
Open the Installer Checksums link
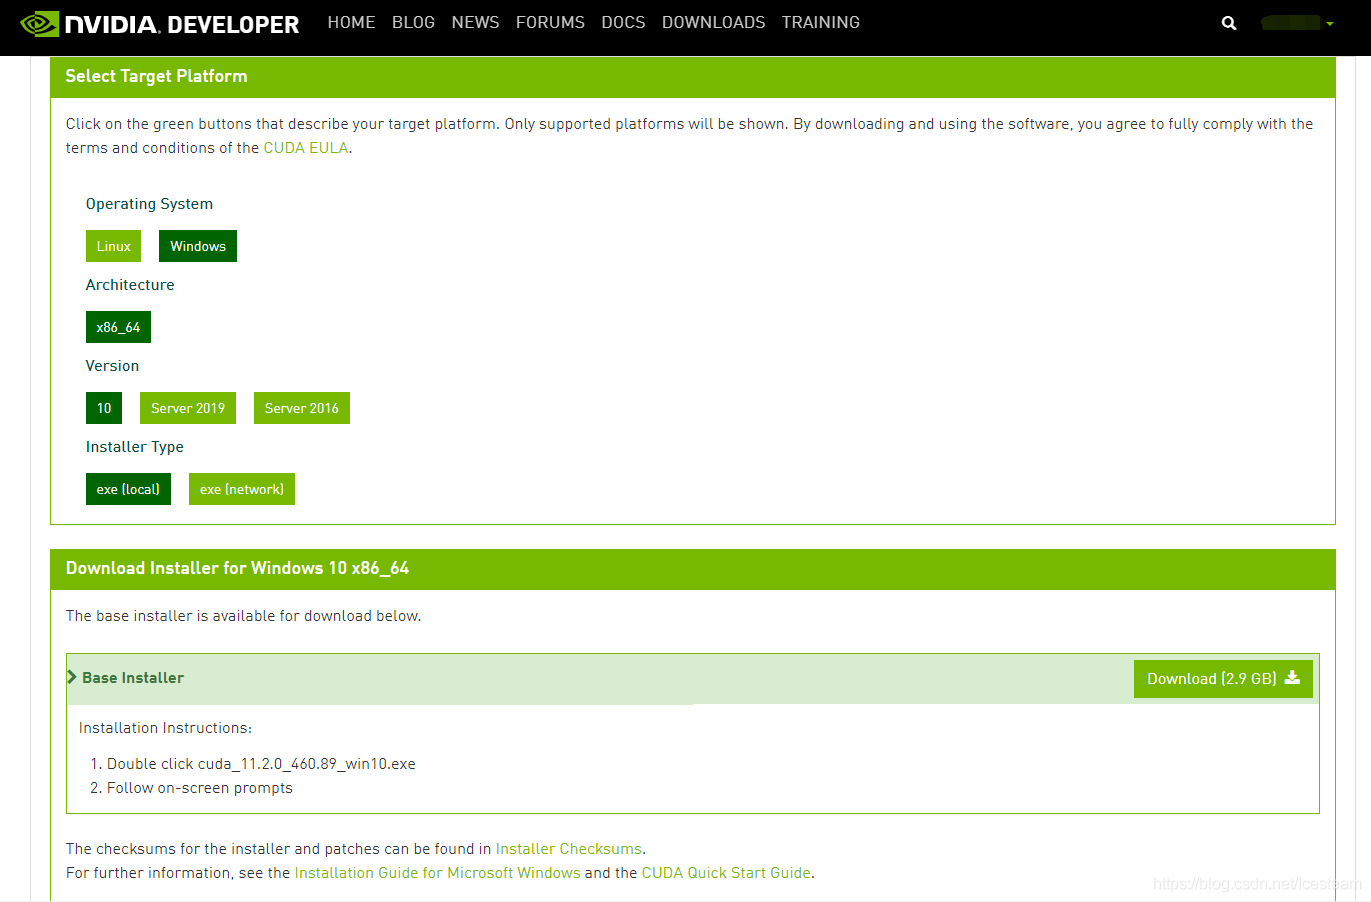point(568,849)
